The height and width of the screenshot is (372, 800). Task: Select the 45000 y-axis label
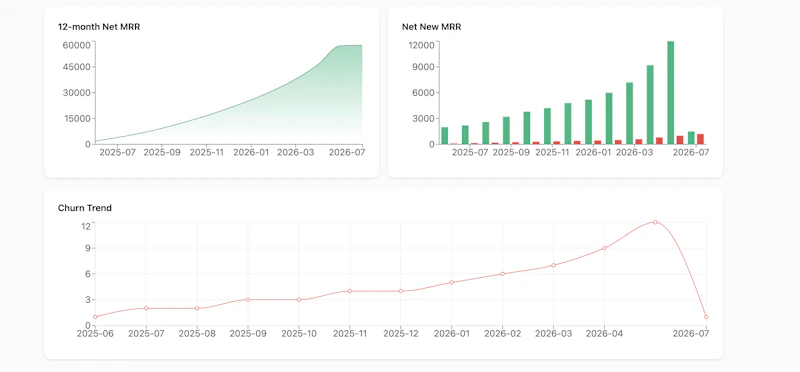tap(77, 67)
